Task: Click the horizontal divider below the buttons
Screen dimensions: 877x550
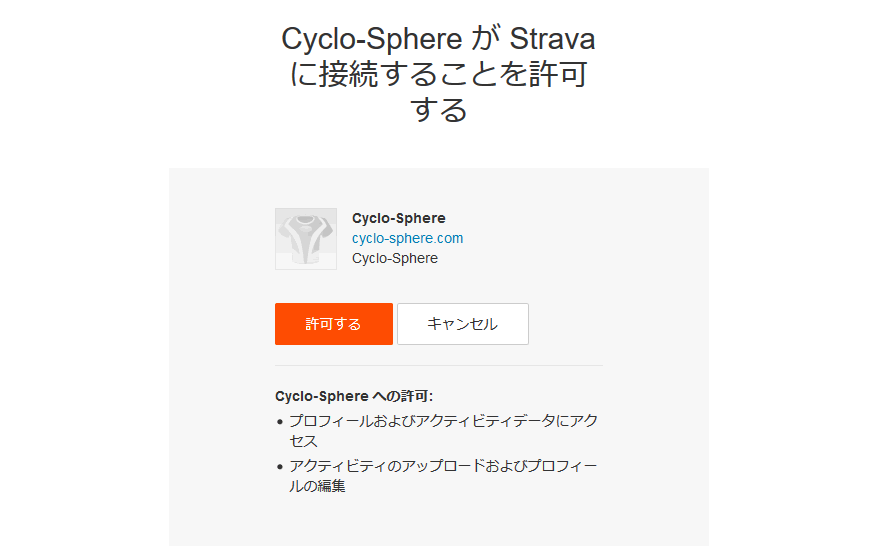Action: [439, 365]
